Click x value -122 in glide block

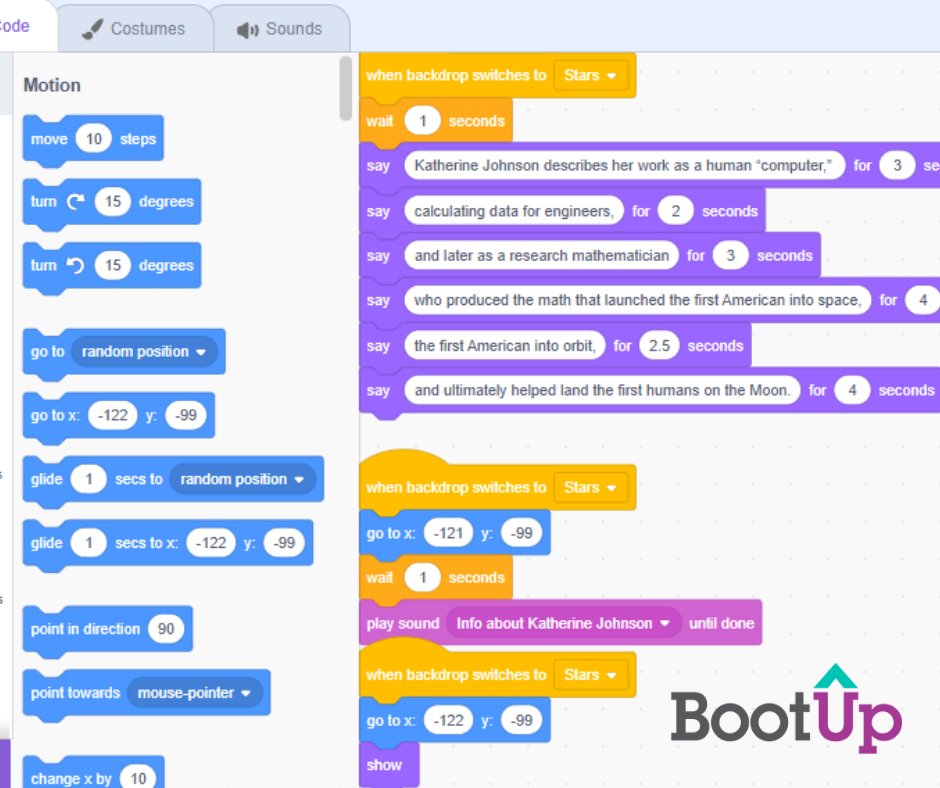point(211,543)
